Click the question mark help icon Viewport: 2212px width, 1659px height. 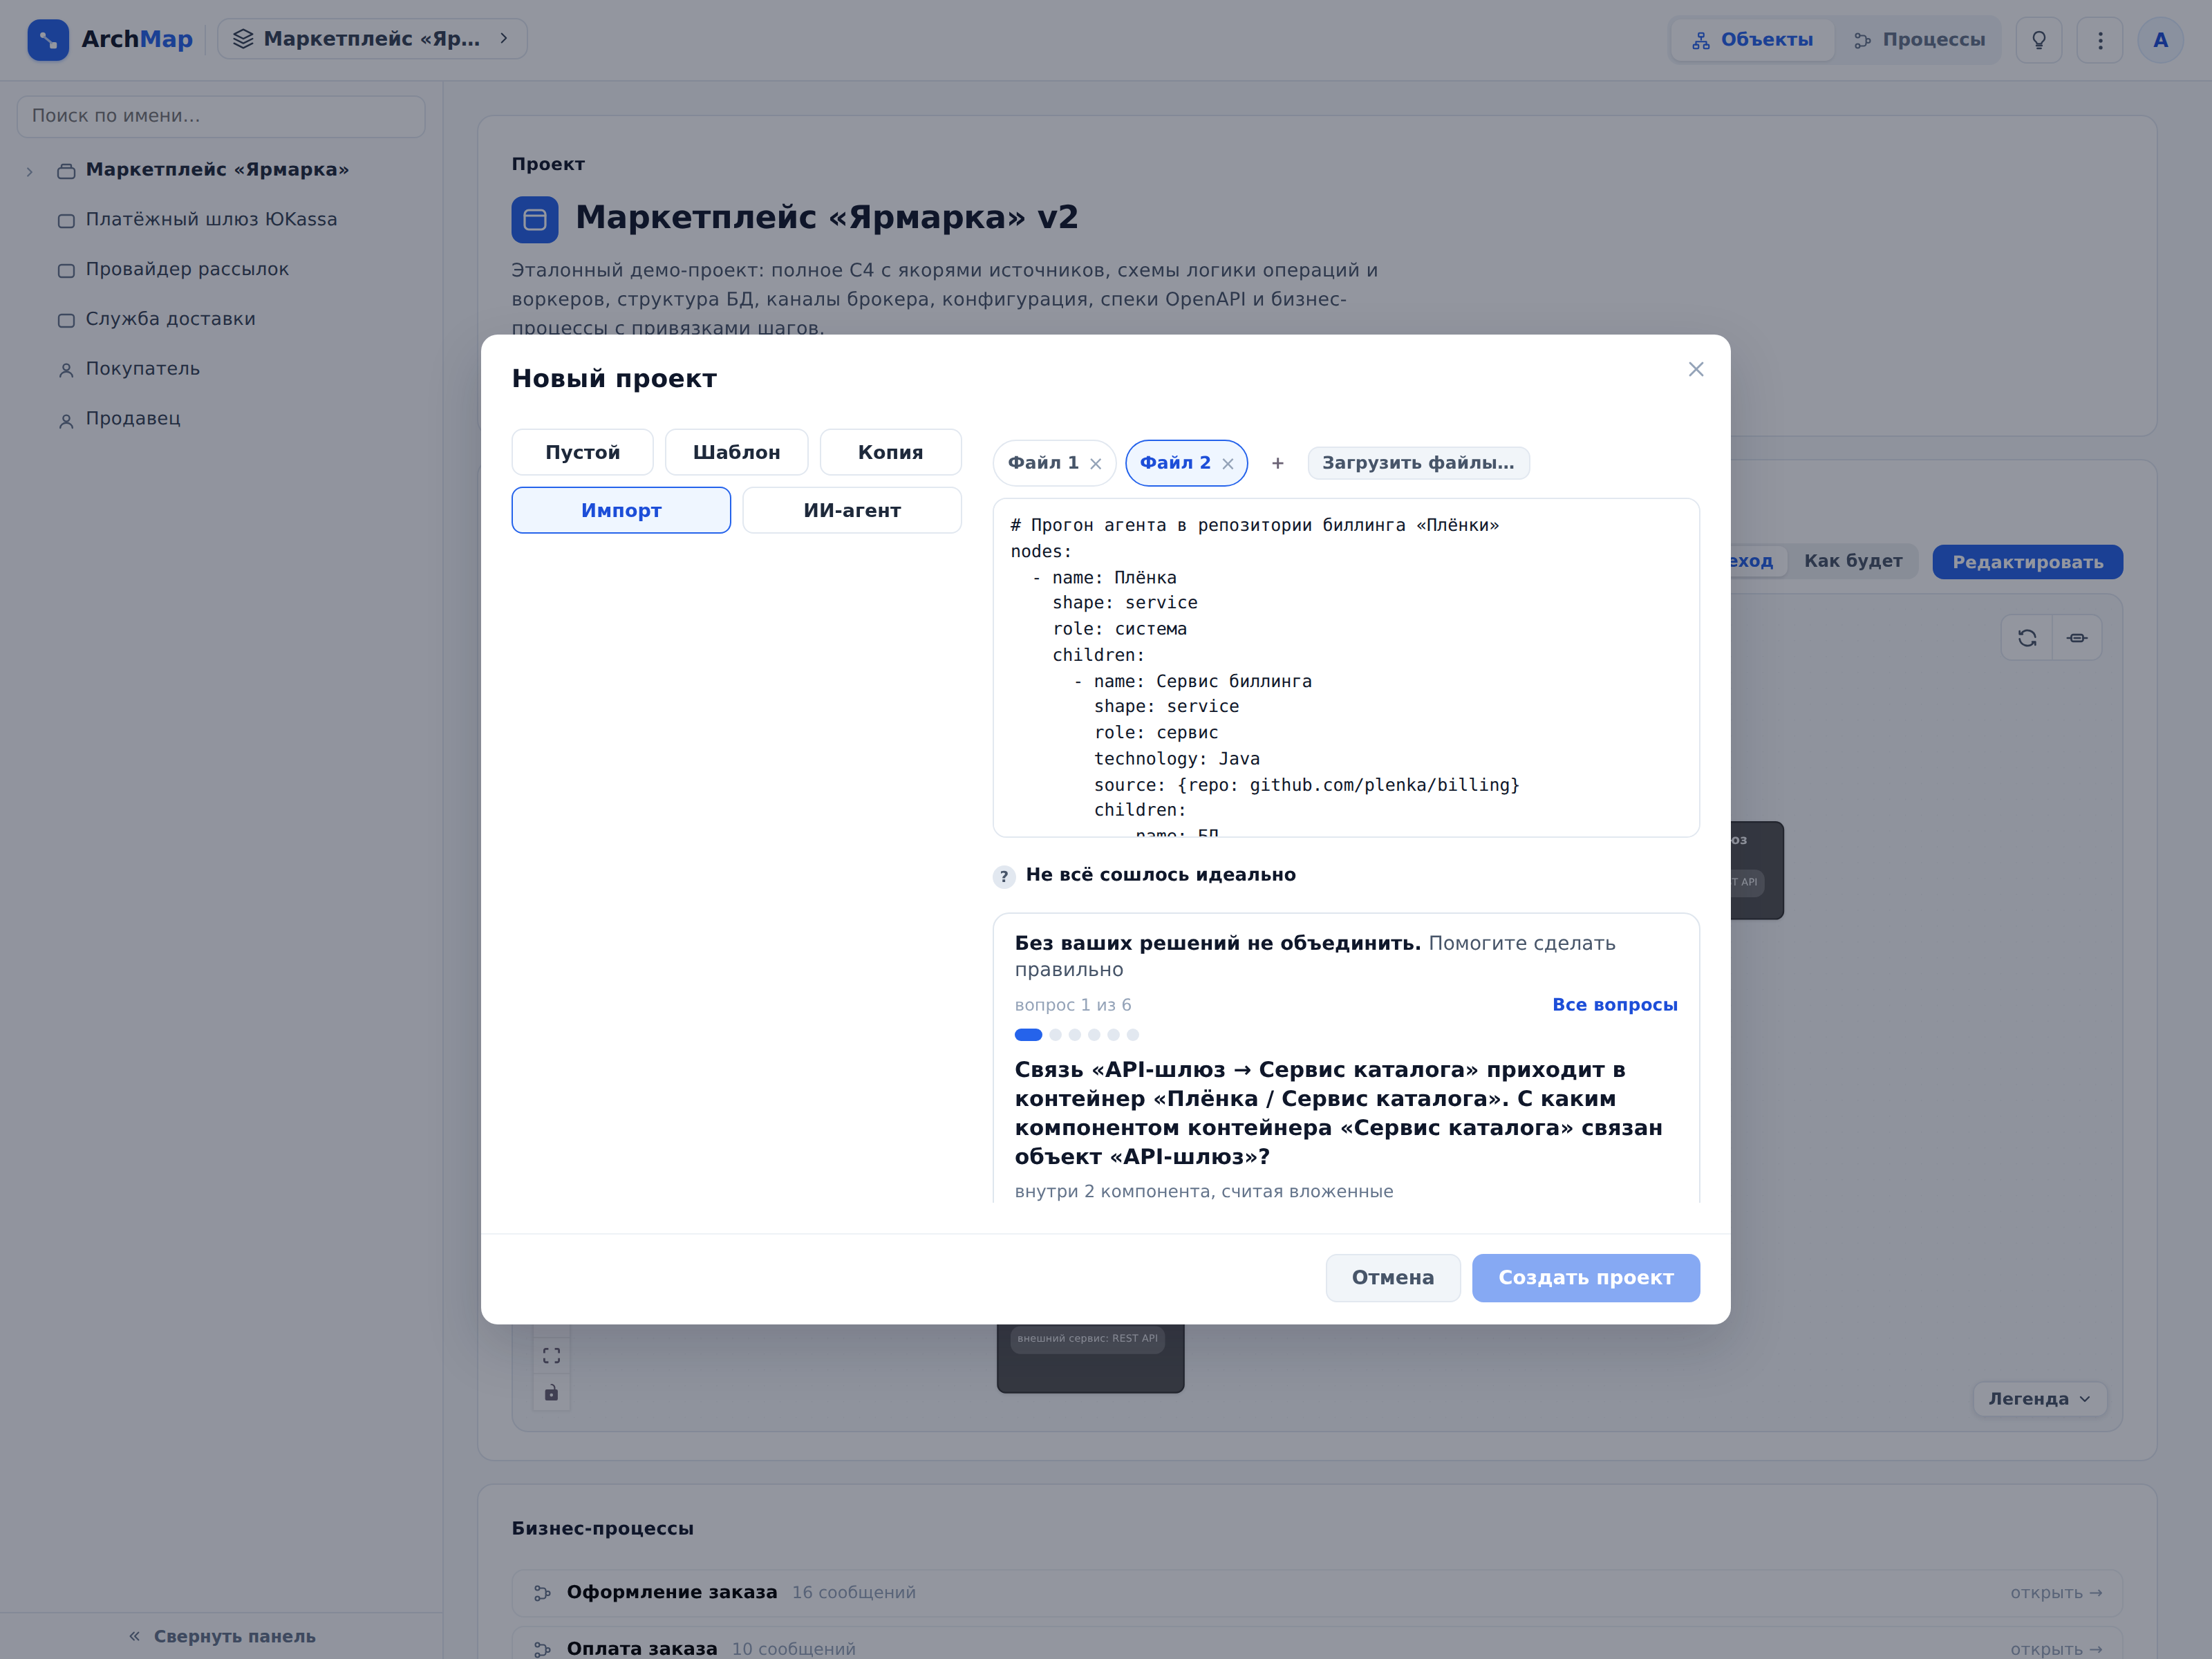pos(1004,877)
